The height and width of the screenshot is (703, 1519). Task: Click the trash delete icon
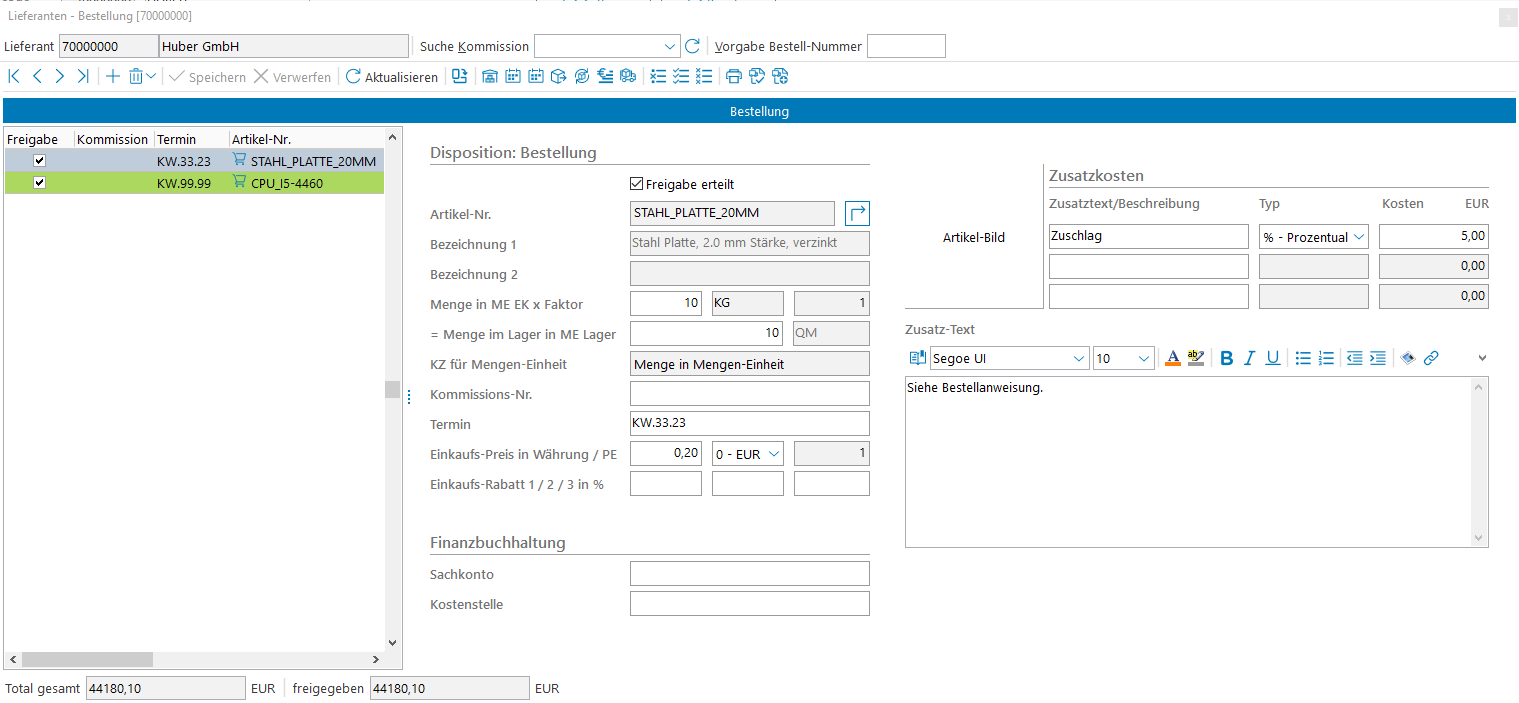(137, 77)
